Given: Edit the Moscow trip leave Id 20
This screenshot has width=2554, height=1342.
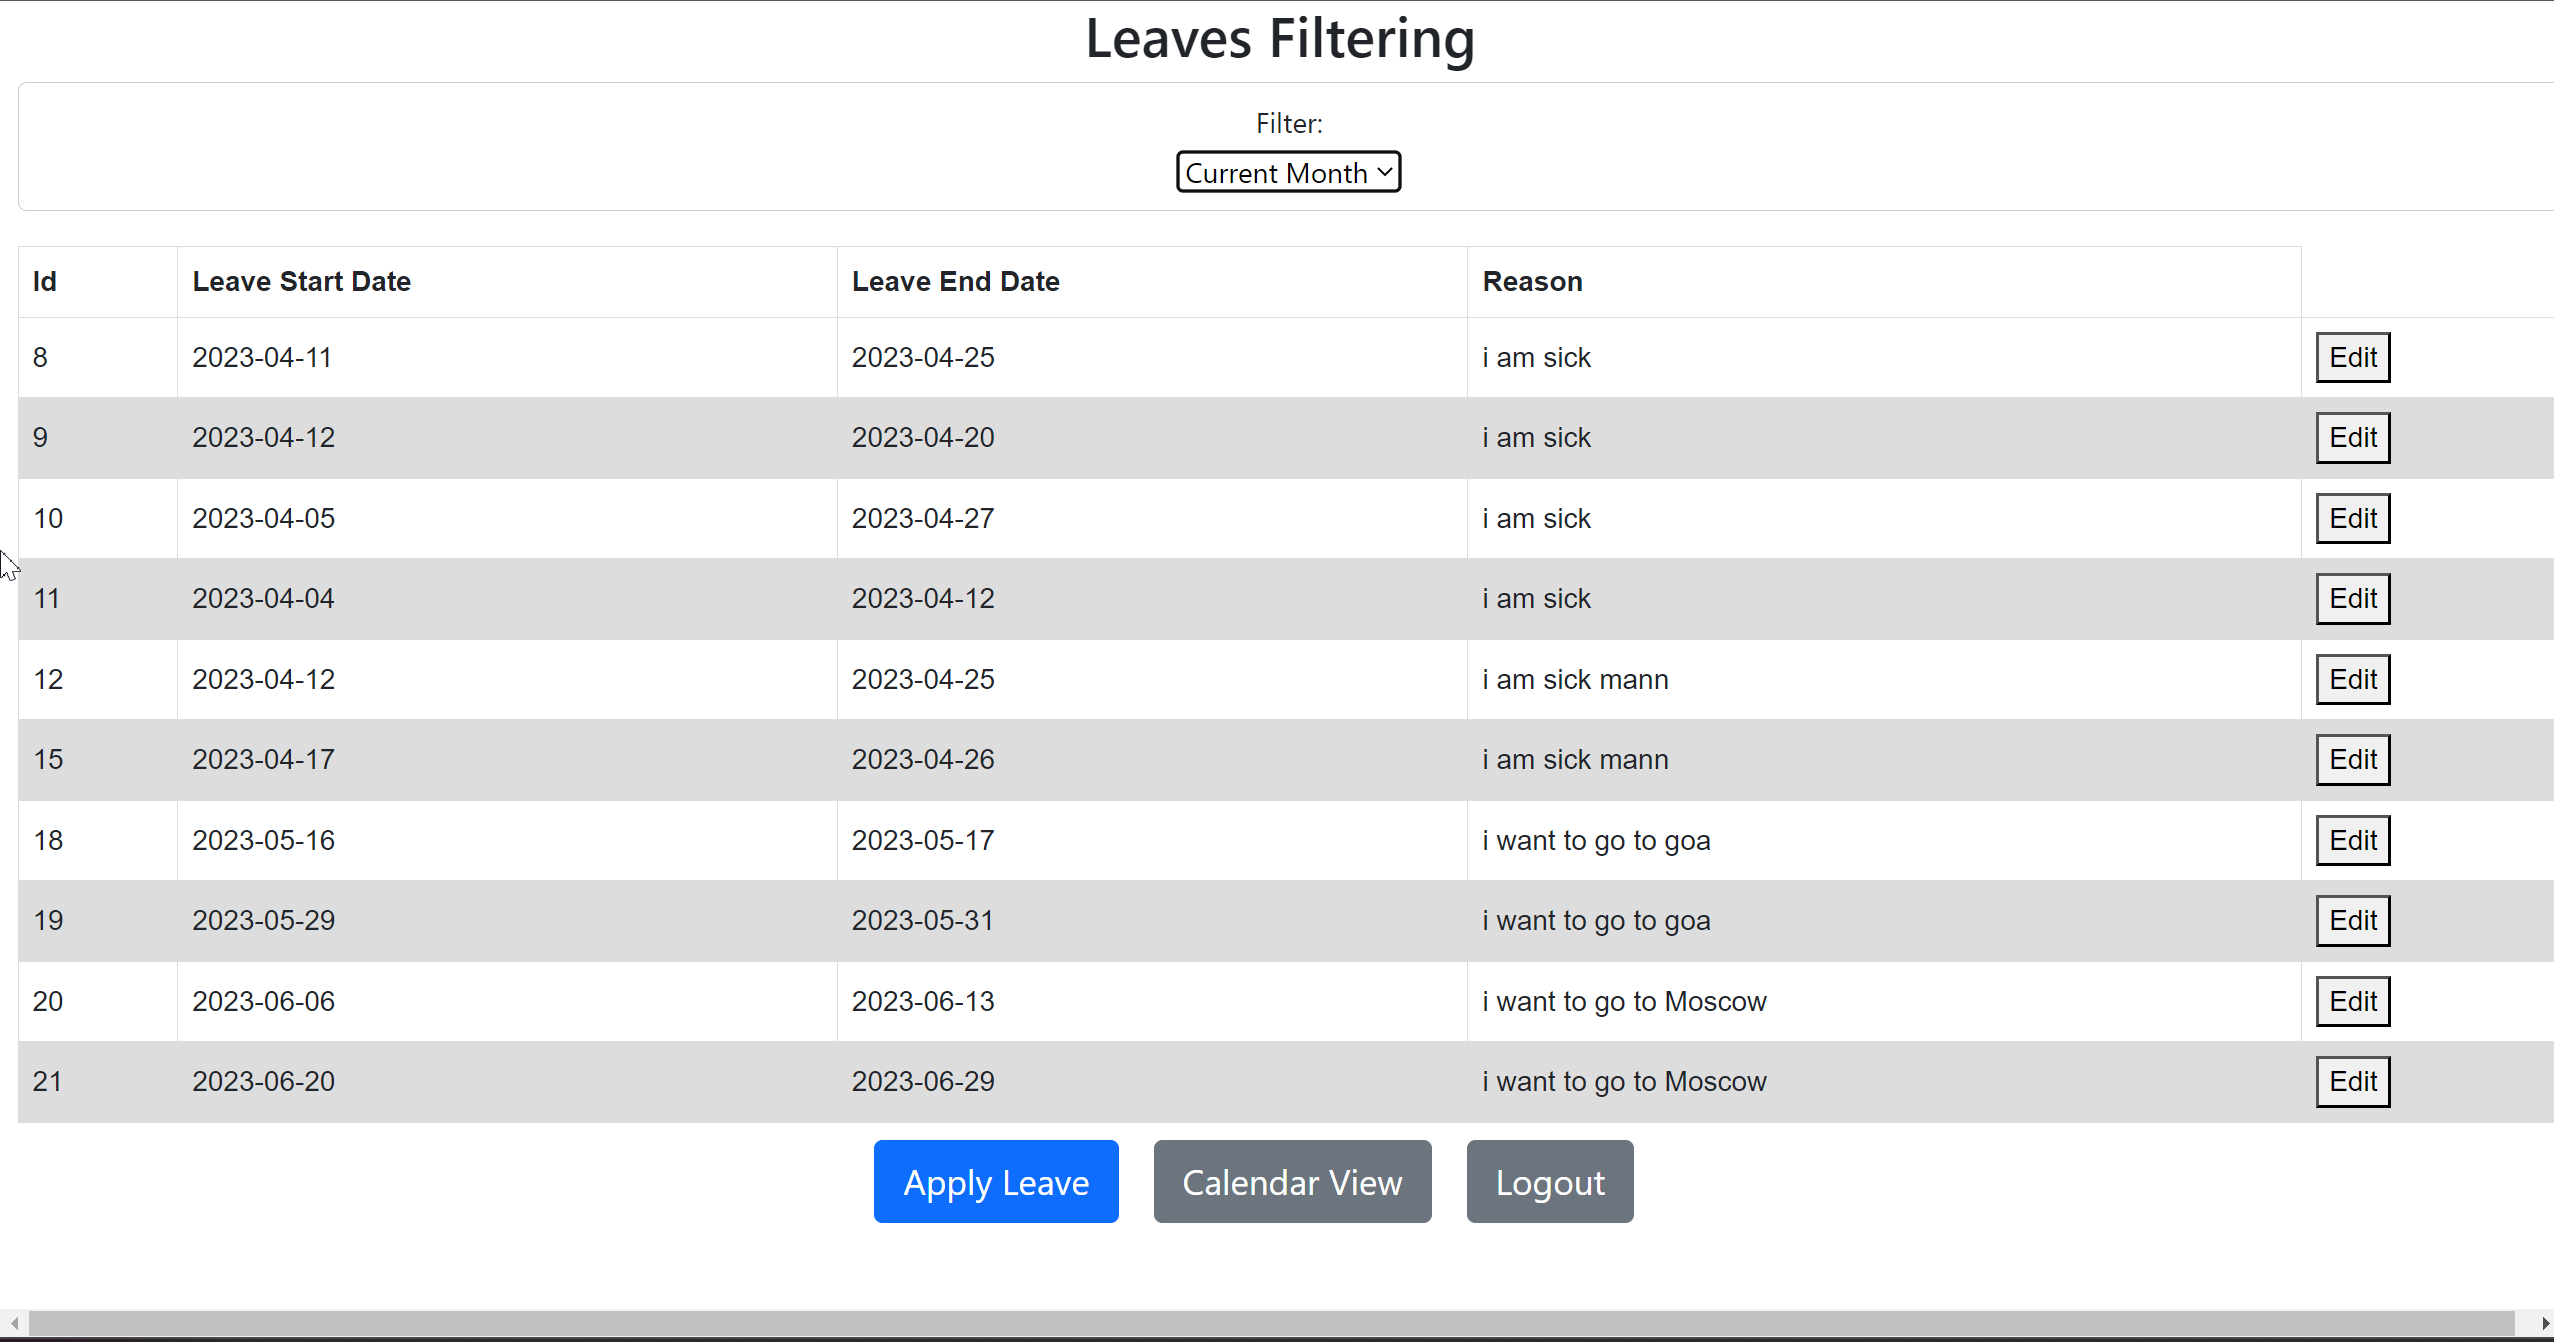Looking at the screenshot, I should pos(2352,1001).
